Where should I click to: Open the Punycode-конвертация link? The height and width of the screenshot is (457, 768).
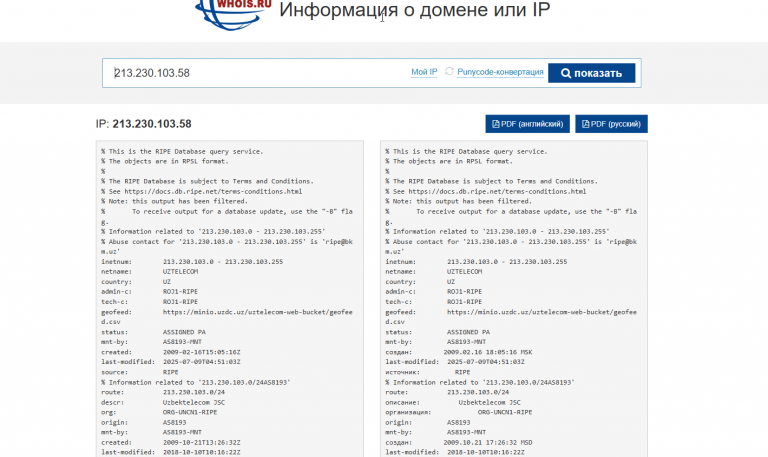click(x=500, y=72)
